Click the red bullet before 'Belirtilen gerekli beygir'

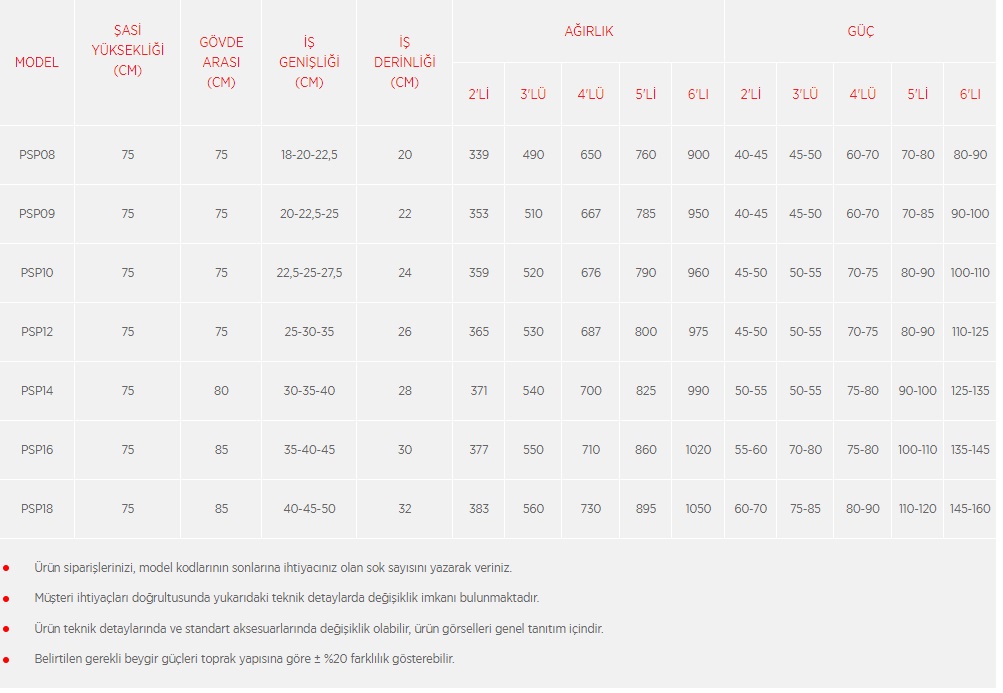coord(6,660)
